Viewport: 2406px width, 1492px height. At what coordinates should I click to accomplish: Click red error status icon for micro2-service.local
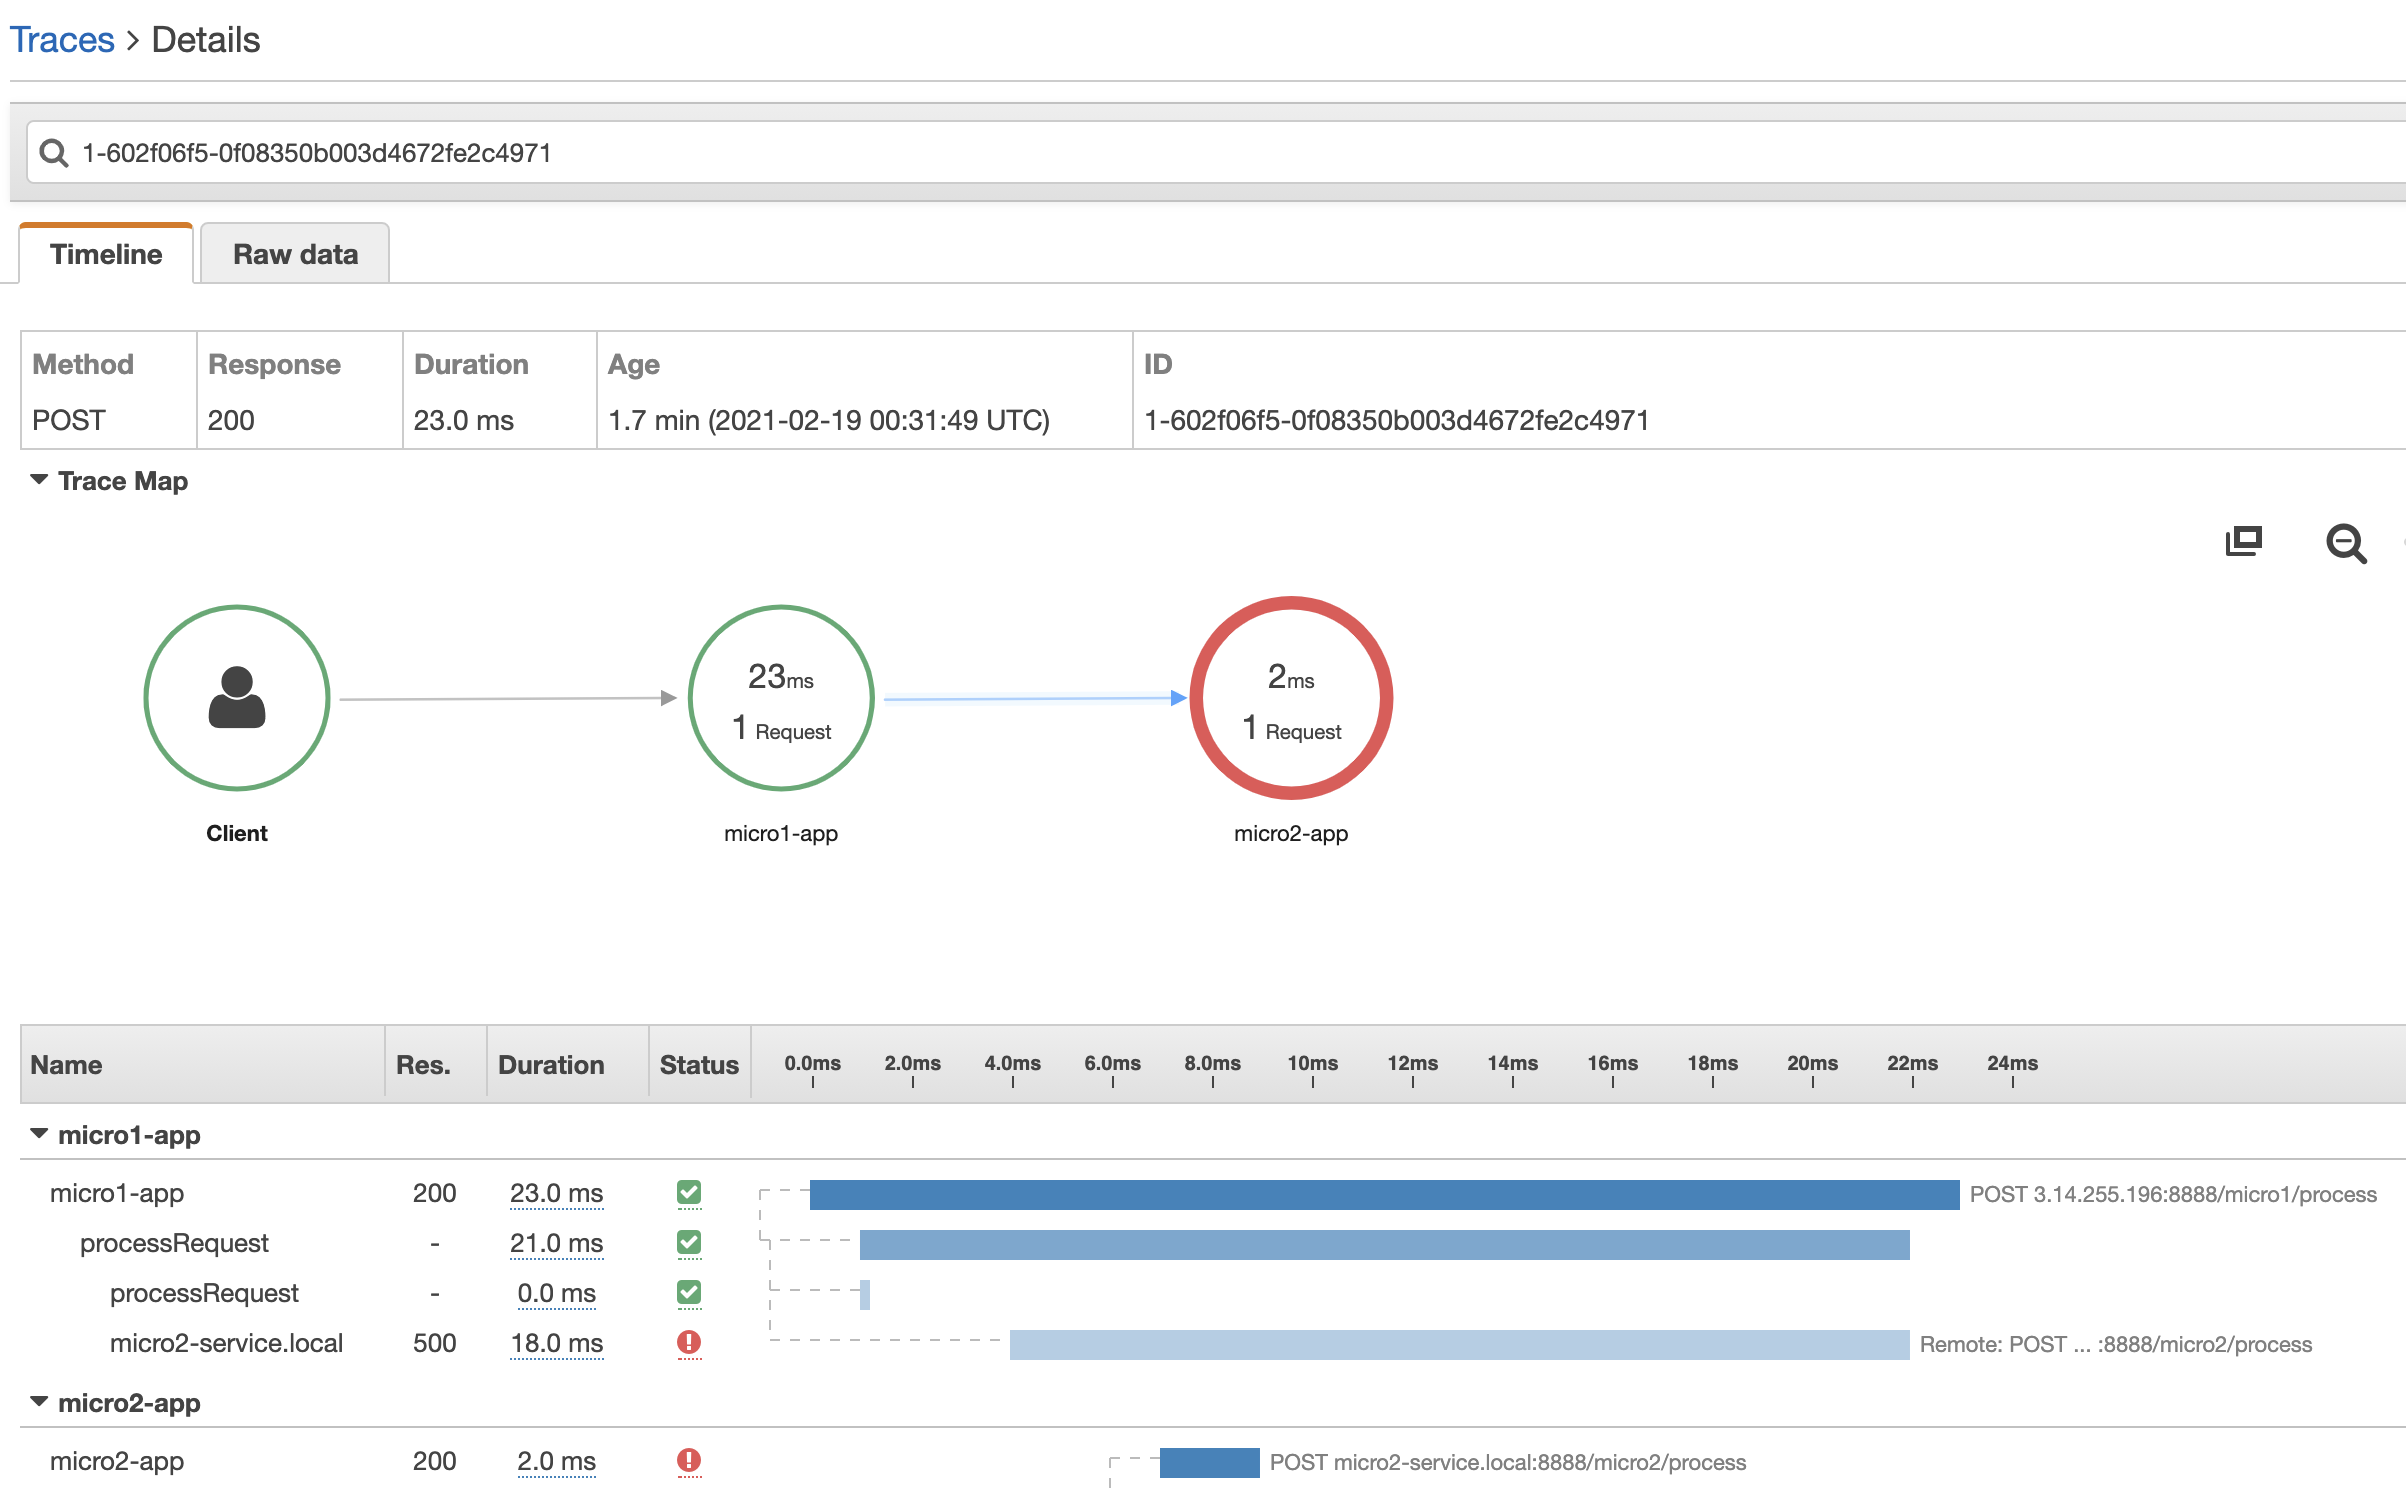[x=689, y=1342]
